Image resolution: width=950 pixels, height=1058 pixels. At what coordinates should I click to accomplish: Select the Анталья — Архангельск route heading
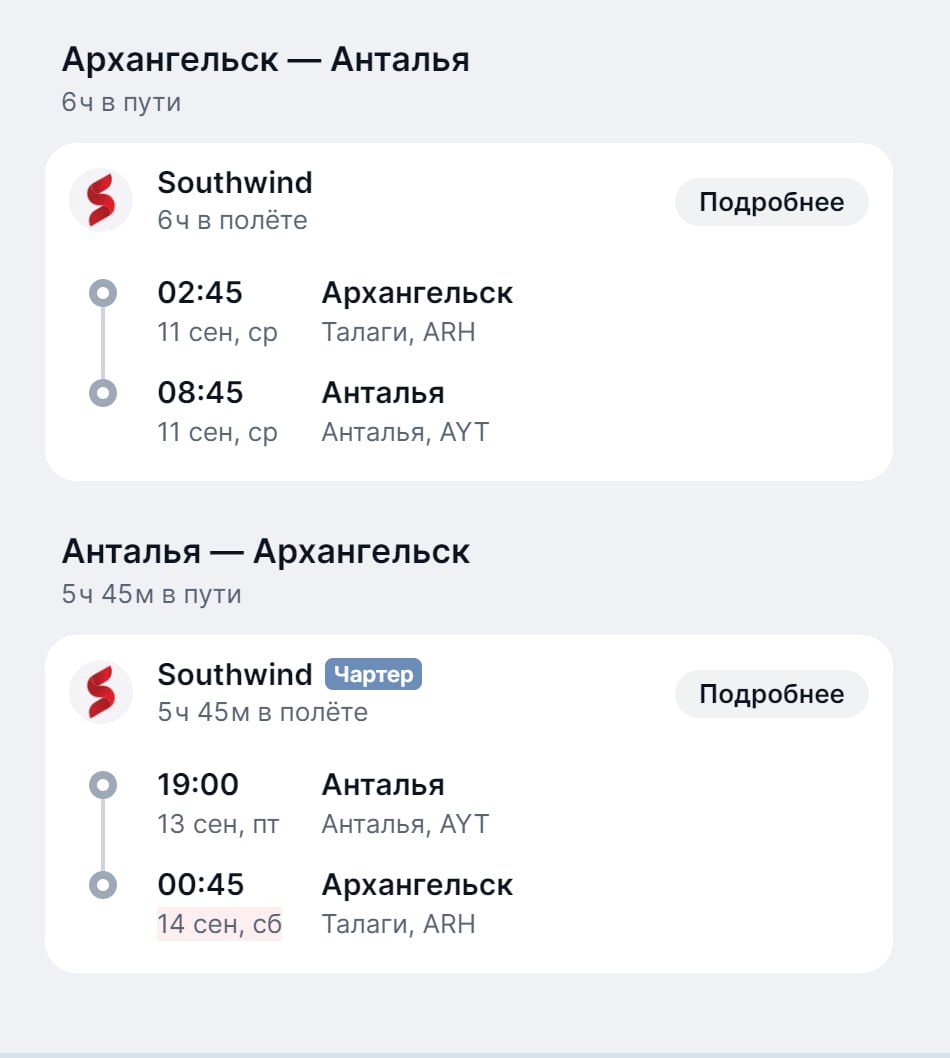(x=266, y=551)
